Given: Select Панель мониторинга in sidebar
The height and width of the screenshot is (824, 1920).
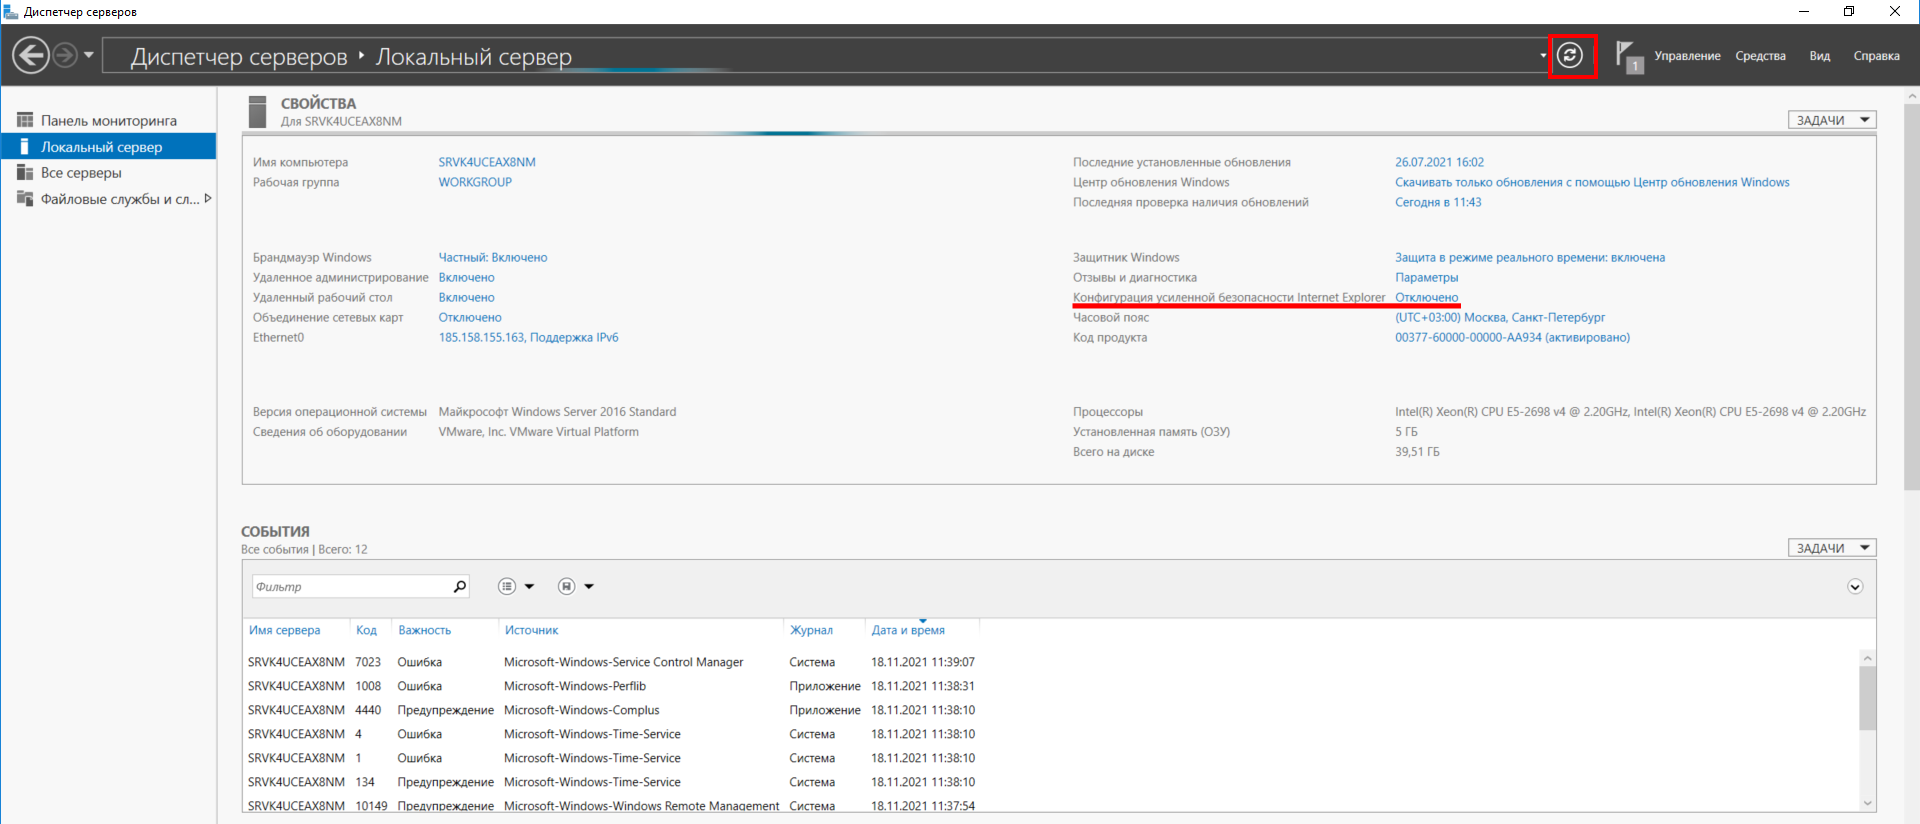Looking at the screenshot, I should pos(108,121).
